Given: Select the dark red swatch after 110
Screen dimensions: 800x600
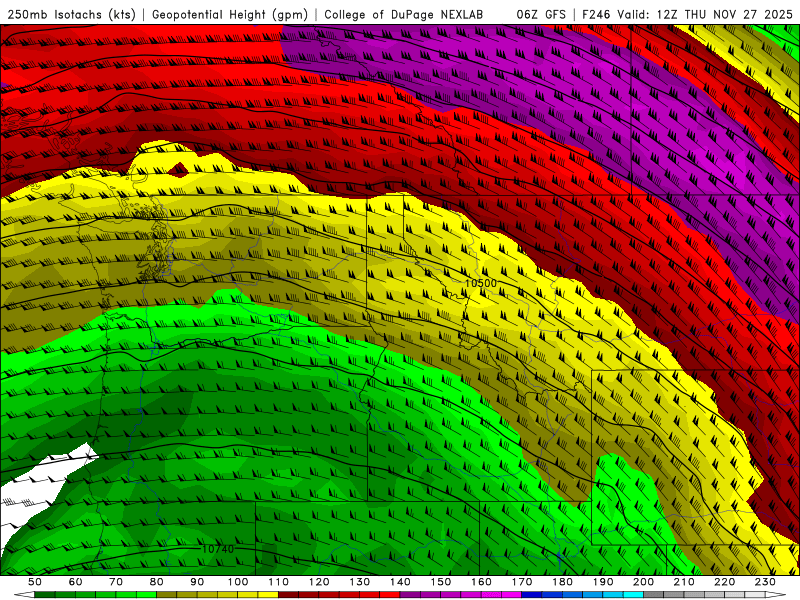Looking at the screenshot, I should [x=288, y=595].
